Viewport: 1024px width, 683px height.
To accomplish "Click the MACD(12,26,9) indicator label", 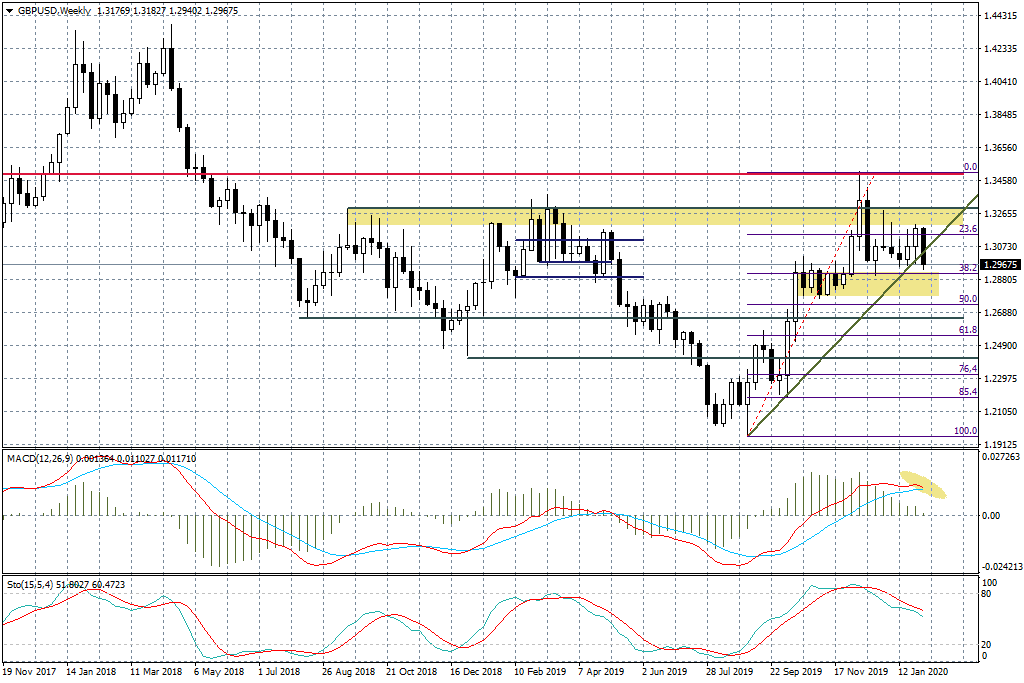I will tap(40, 457).
